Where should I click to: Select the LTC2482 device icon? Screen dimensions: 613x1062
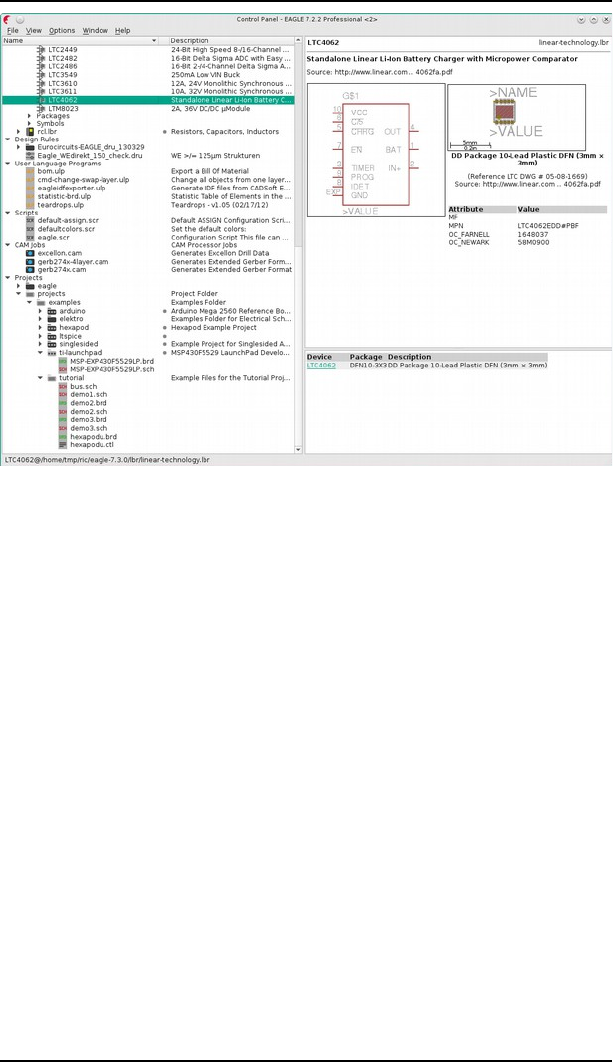pos(41,58)
